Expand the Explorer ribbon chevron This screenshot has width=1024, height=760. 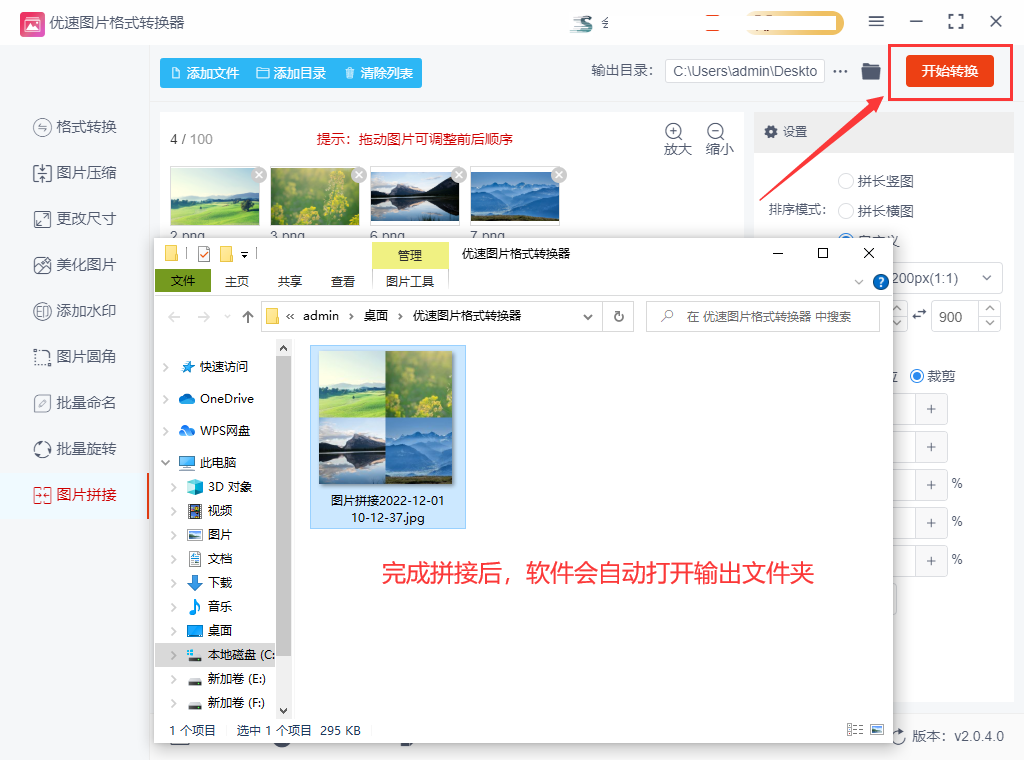(858, 282)
